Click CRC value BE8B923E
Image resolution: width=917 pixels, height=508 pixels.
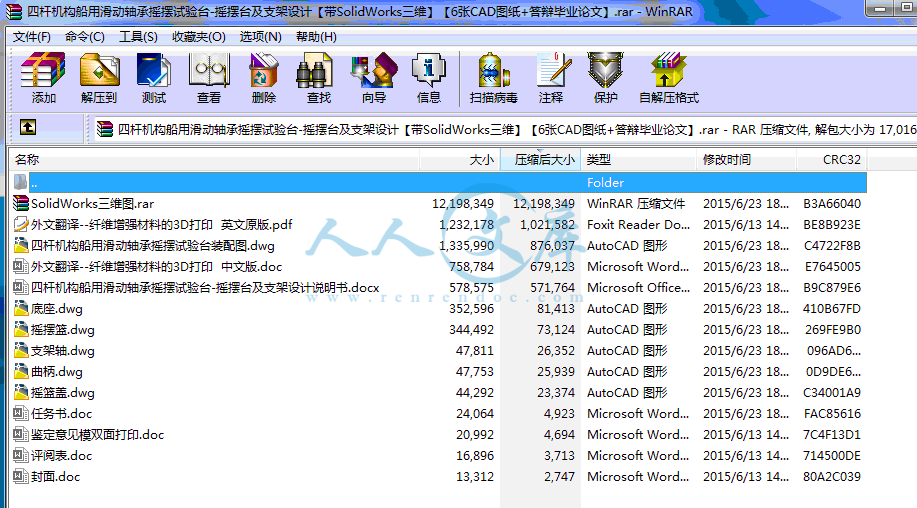pos(832,224)
